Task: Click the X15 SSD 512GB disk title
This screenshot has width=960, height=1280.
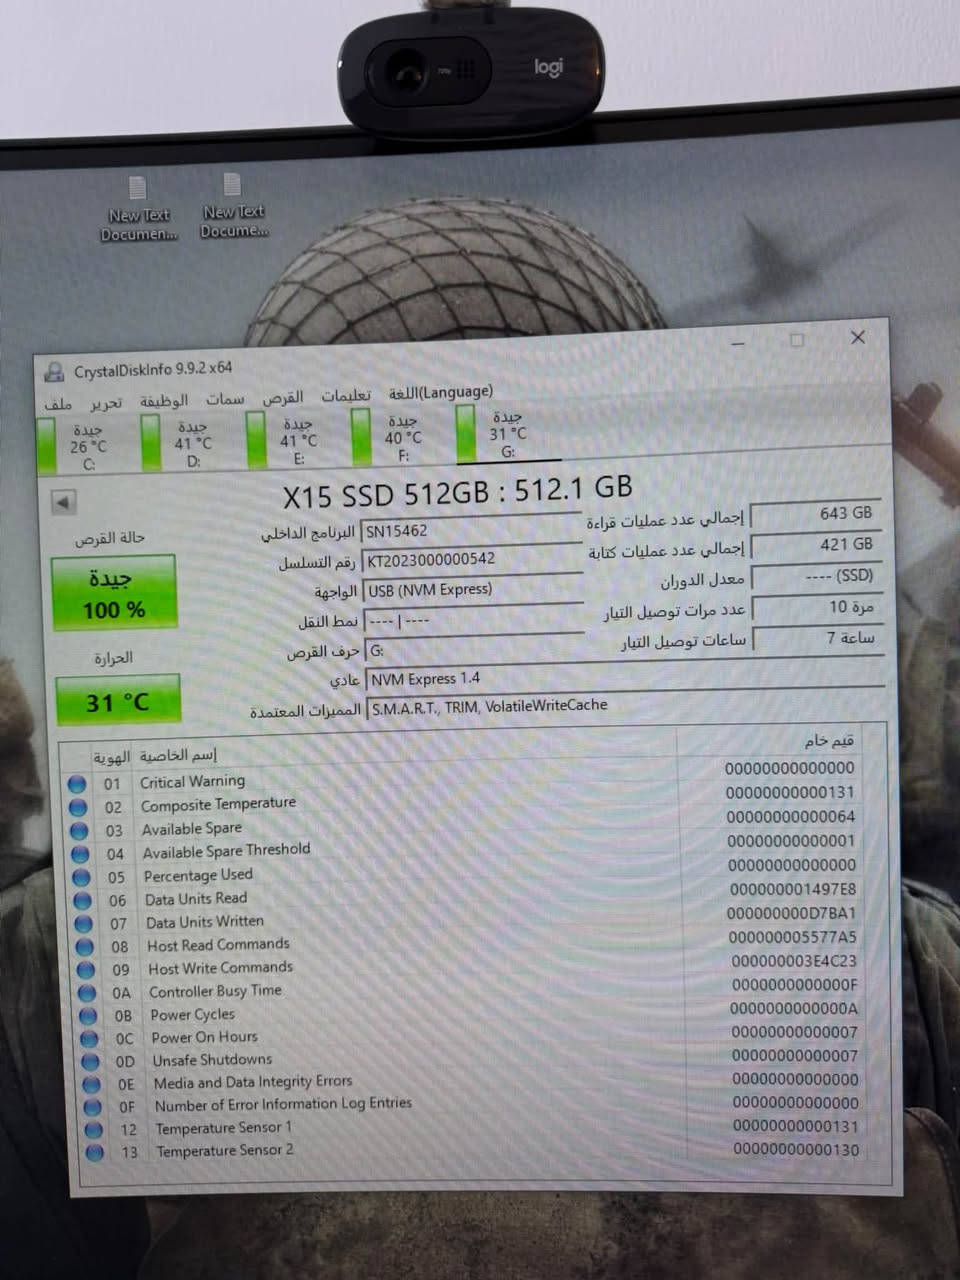Action: [x=458, y=492]
